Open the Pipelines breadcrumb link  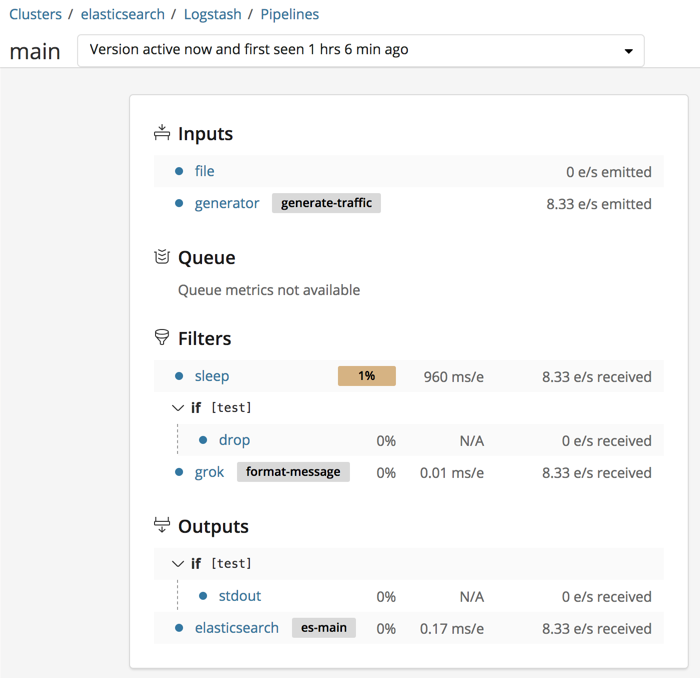coord(290,15)
